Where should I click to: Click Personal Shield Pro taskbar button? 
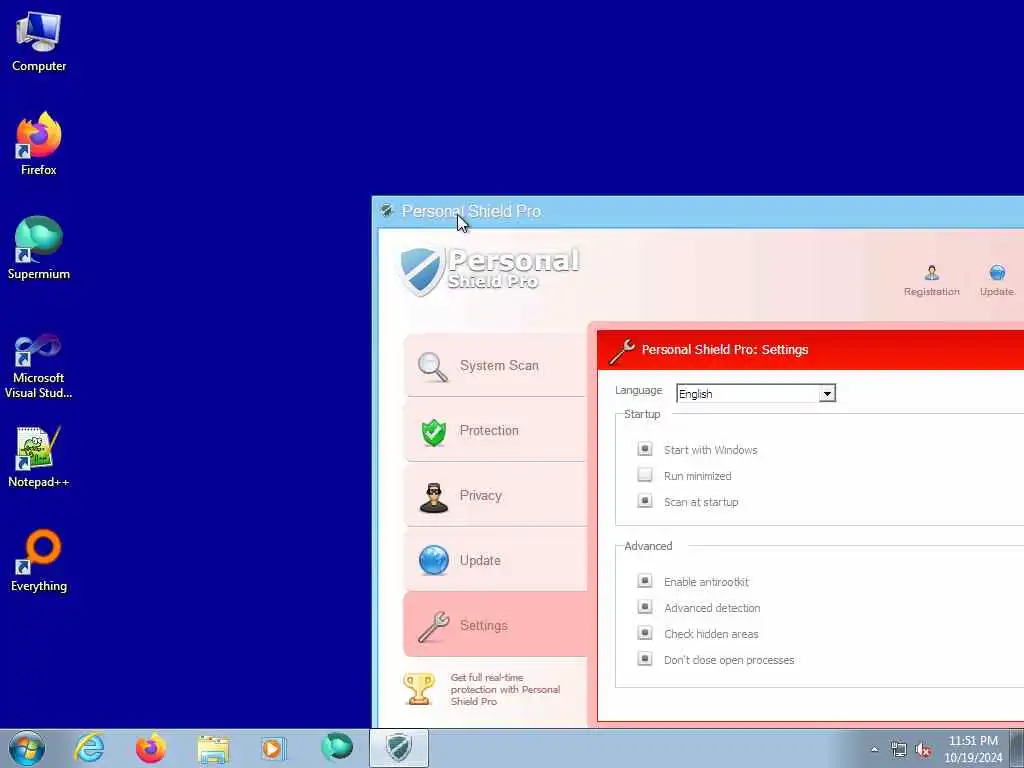click(x=399, y=748)
